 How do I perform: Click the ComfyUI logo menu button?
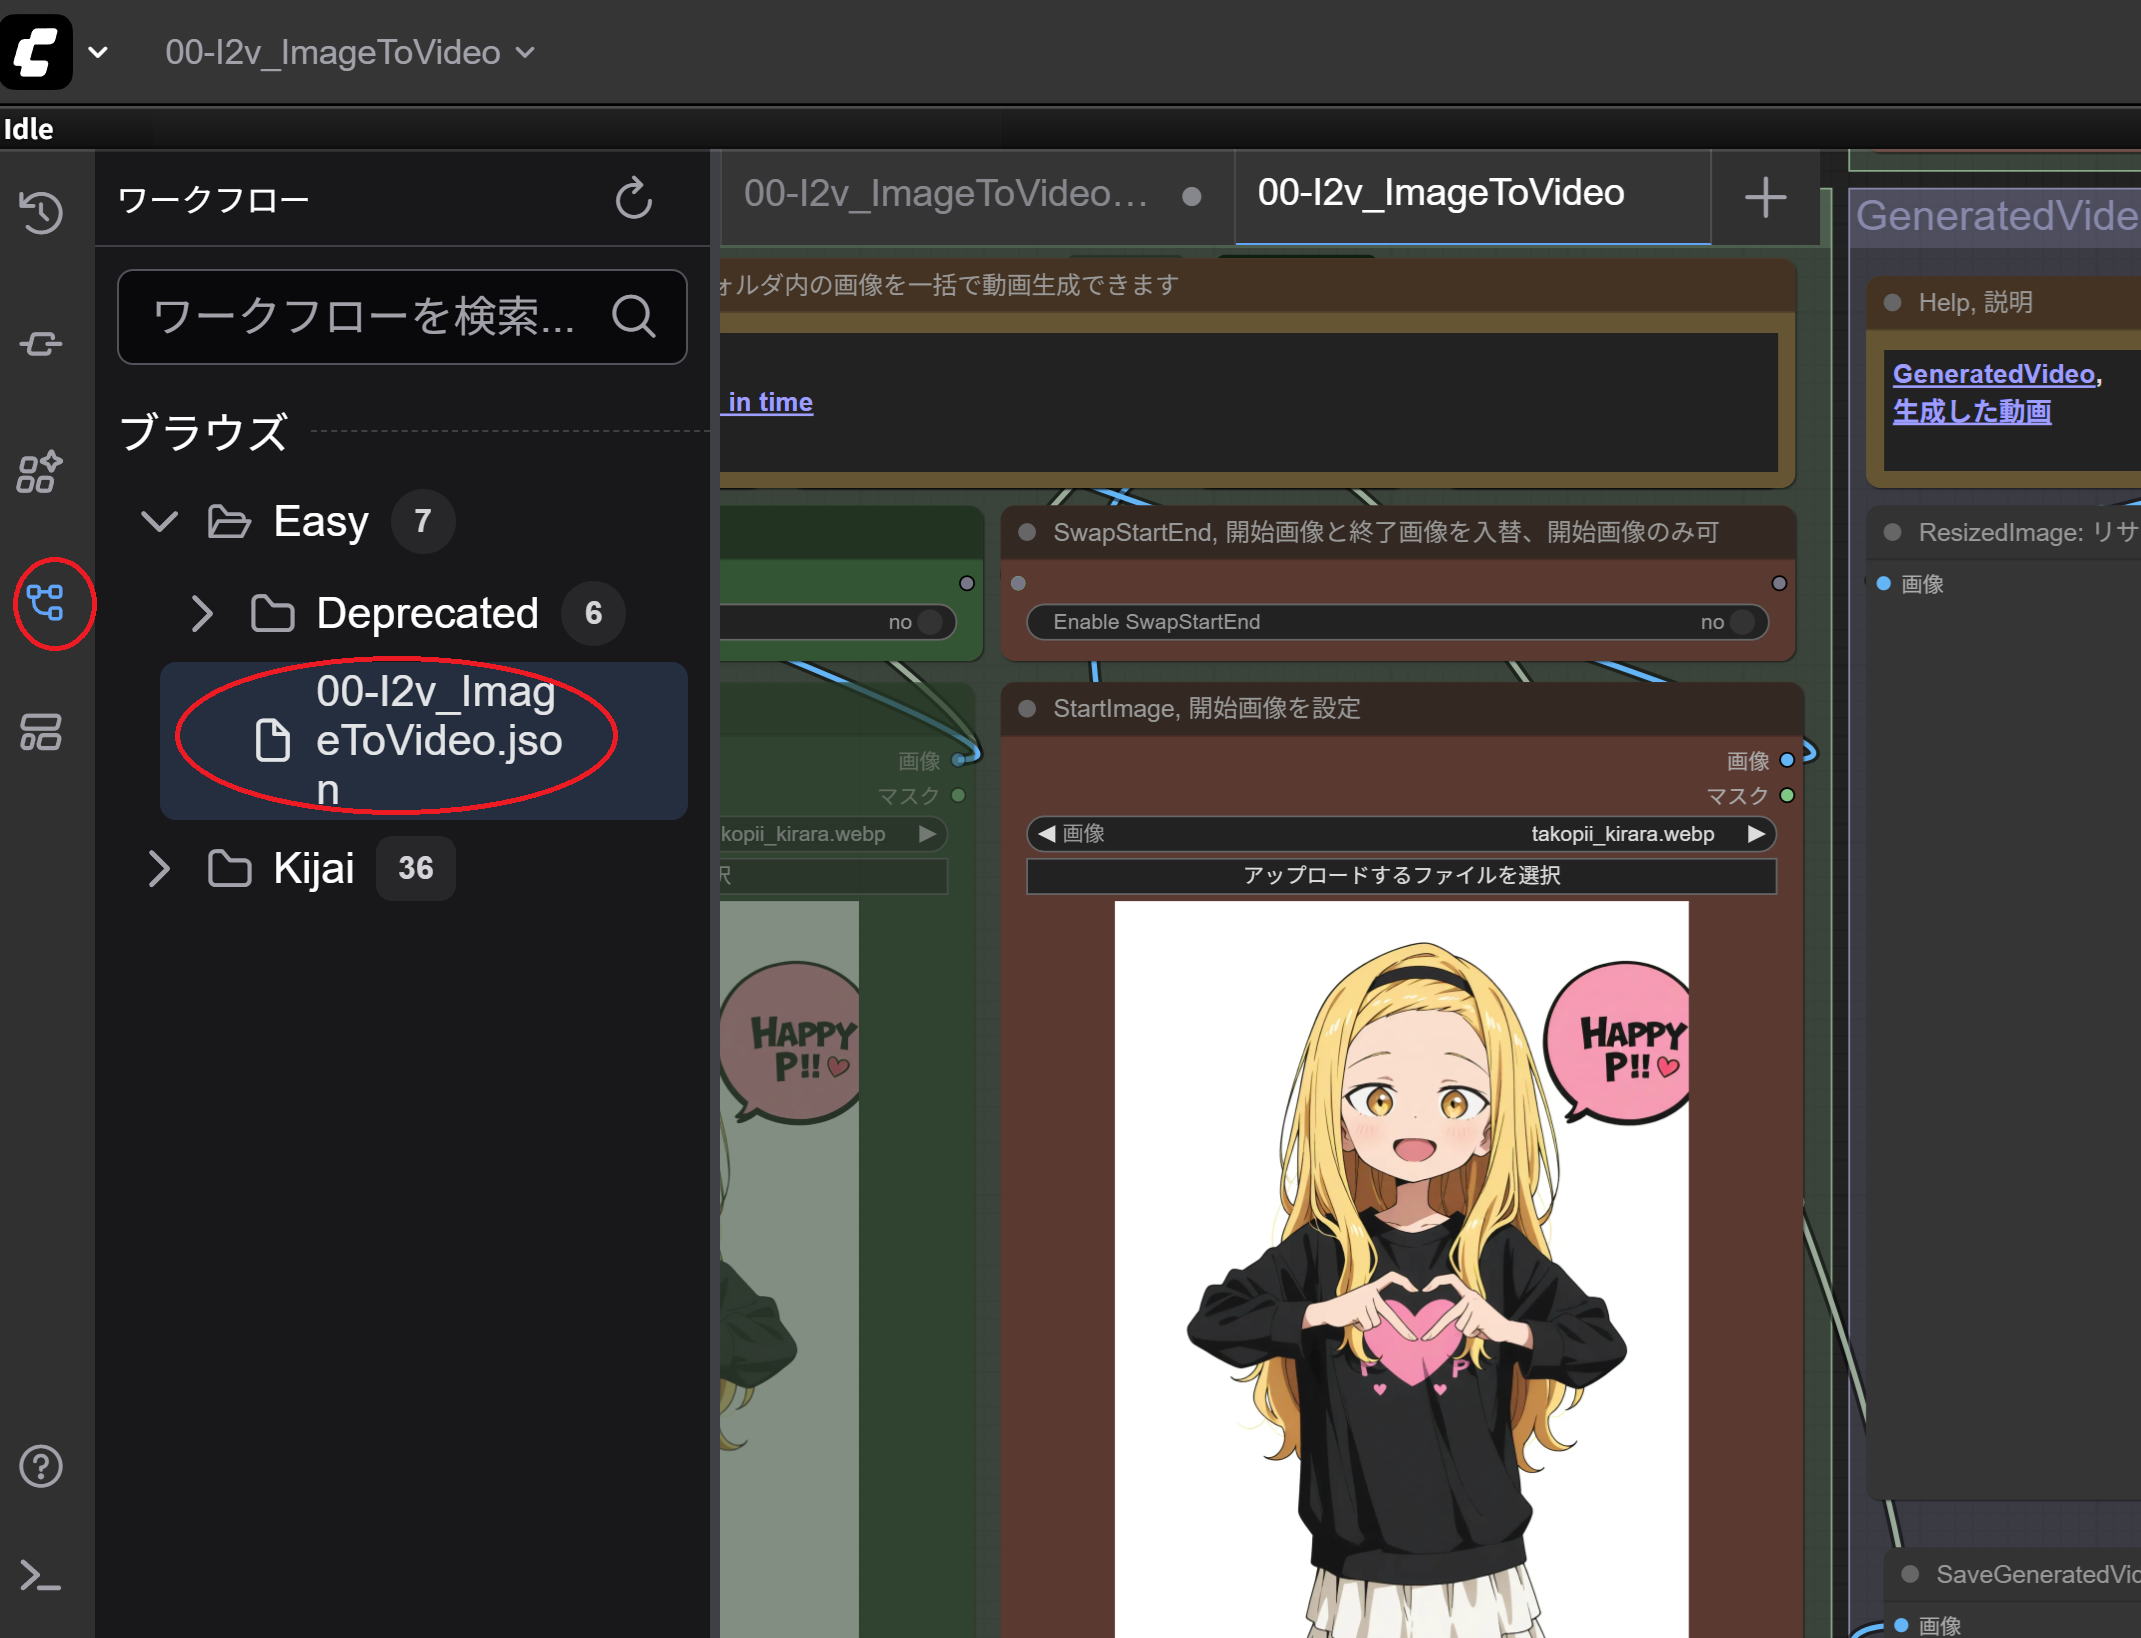click(x=36, y=52)
